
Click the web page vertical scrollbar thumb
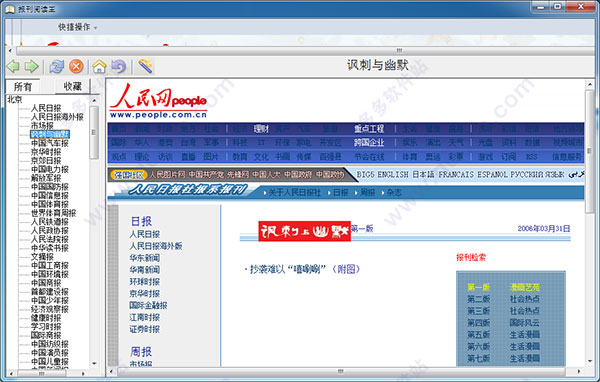(x=590, y=151)
